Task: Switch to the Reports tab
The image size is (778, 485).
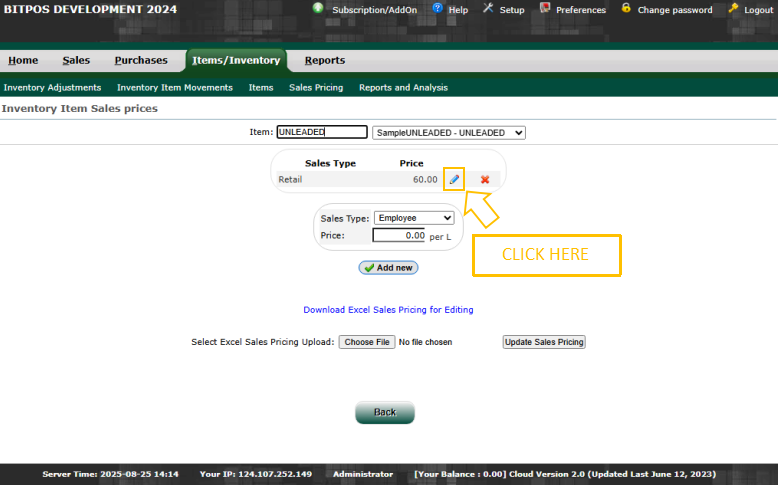Action: pos(325,61)
